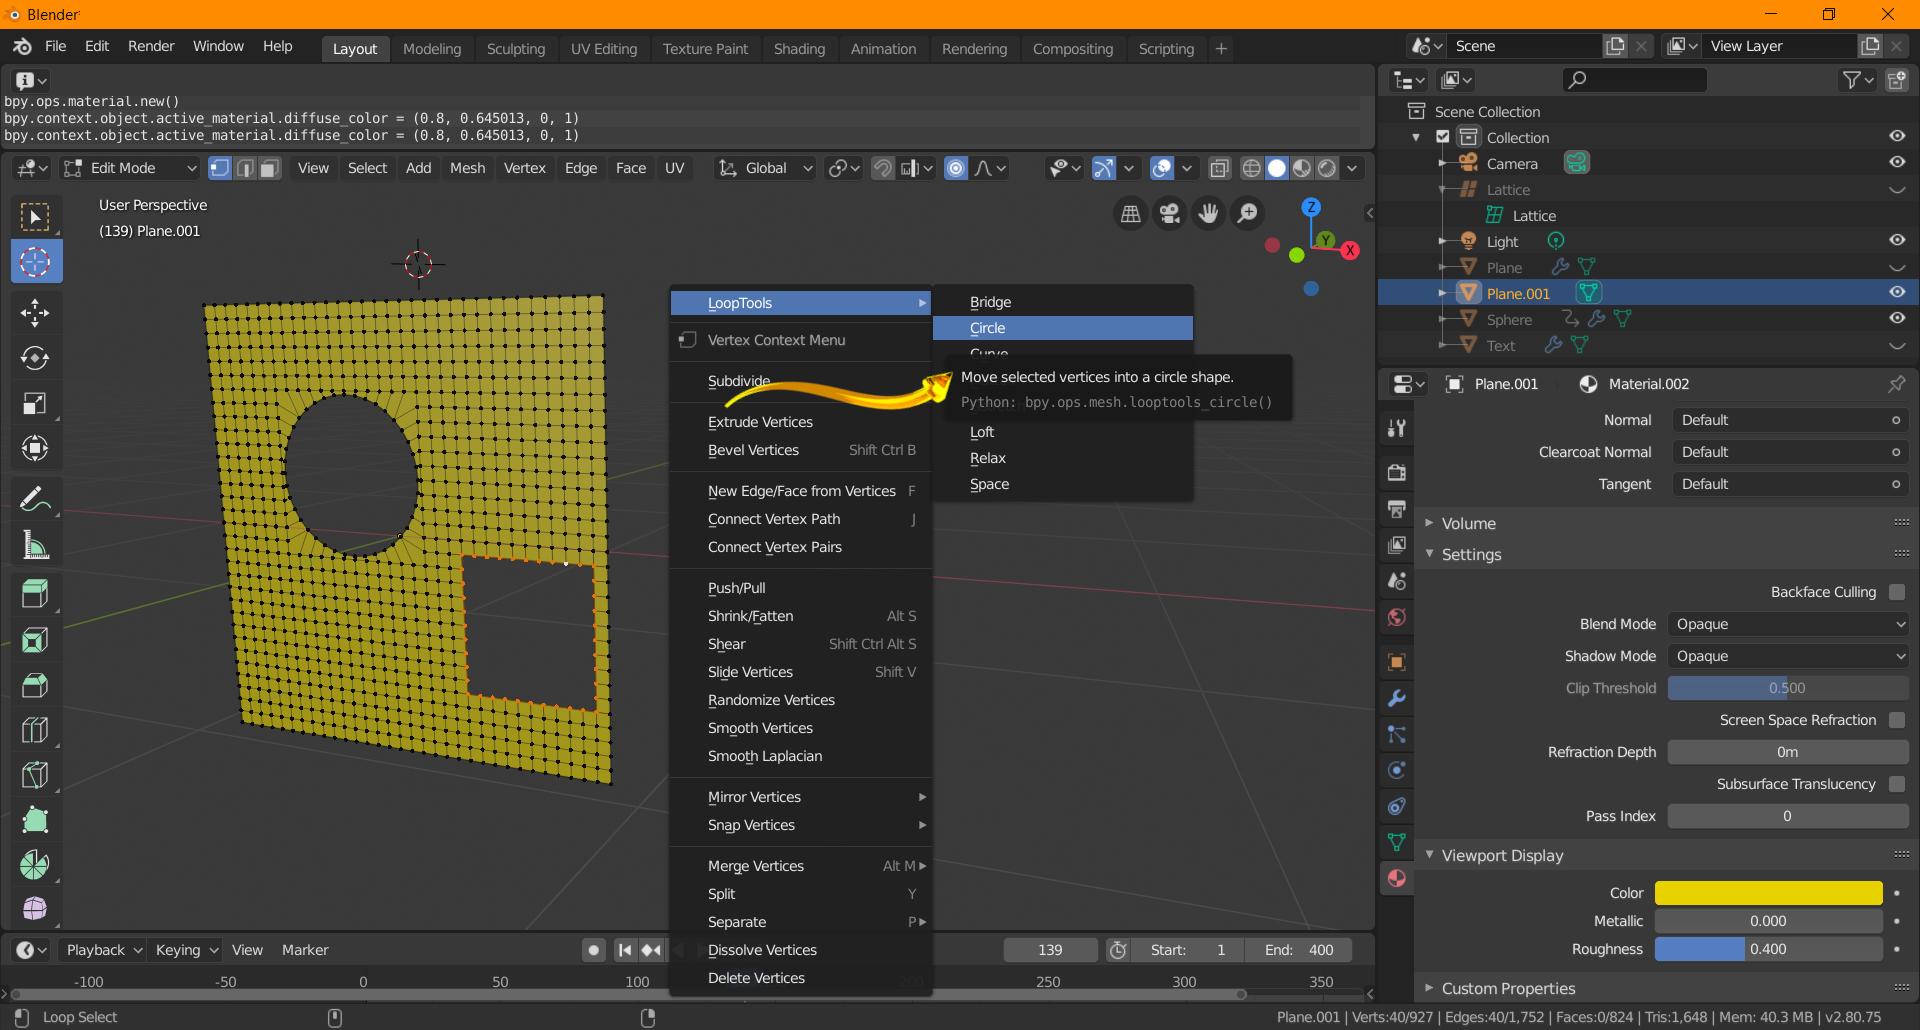Switch to the Sculpting workspace tab
This screenshot has height=1030, width=1920.
pyautogui.click(x=515, y=48)
